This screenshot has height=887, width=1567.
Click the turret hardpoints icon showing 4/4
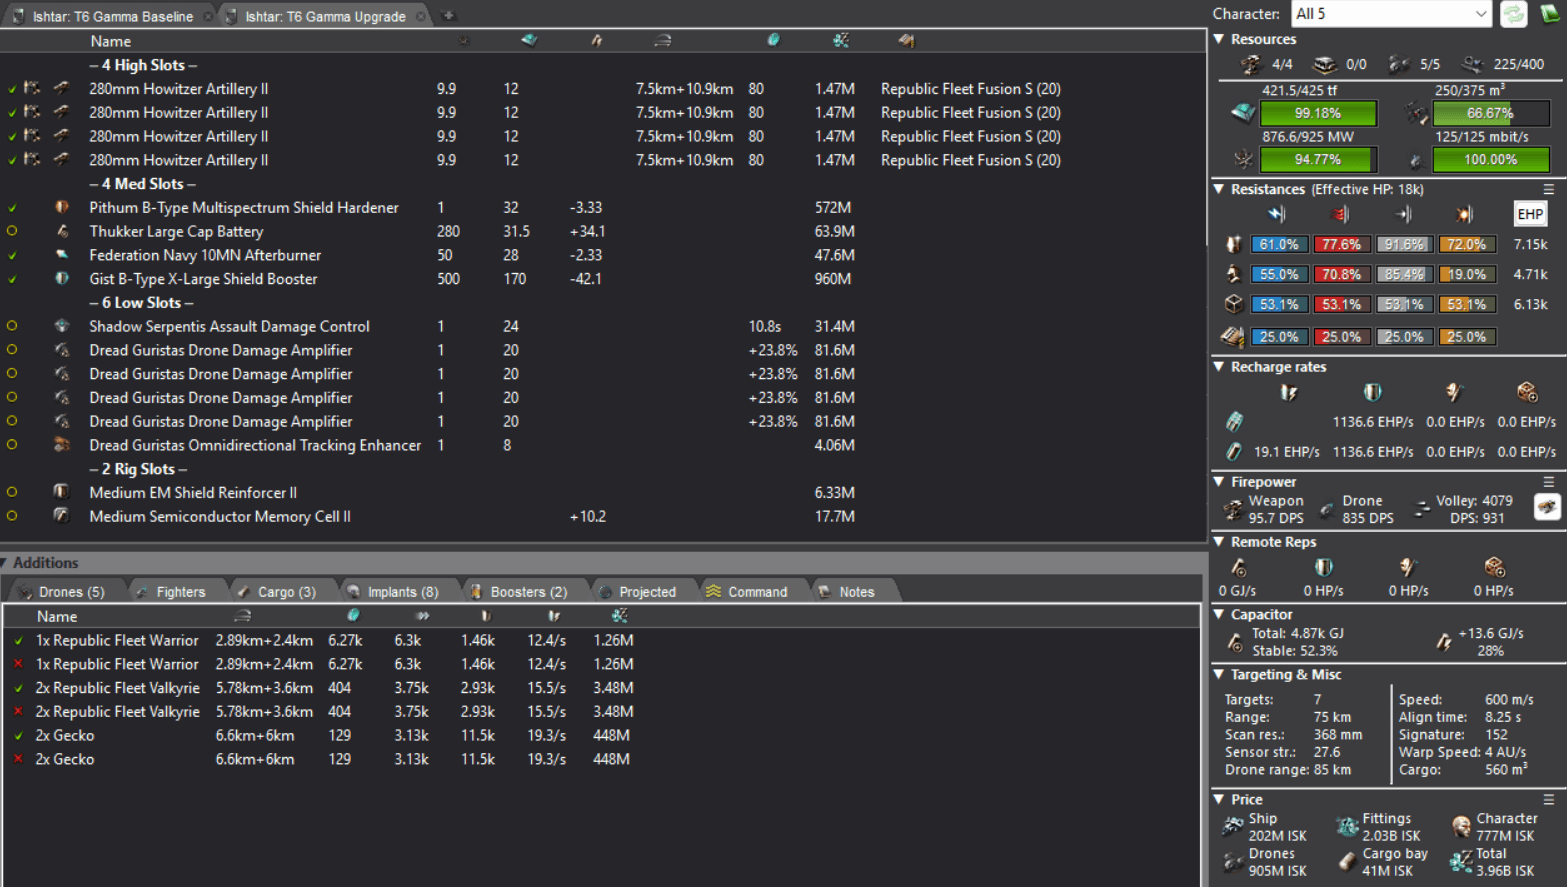1250,64
